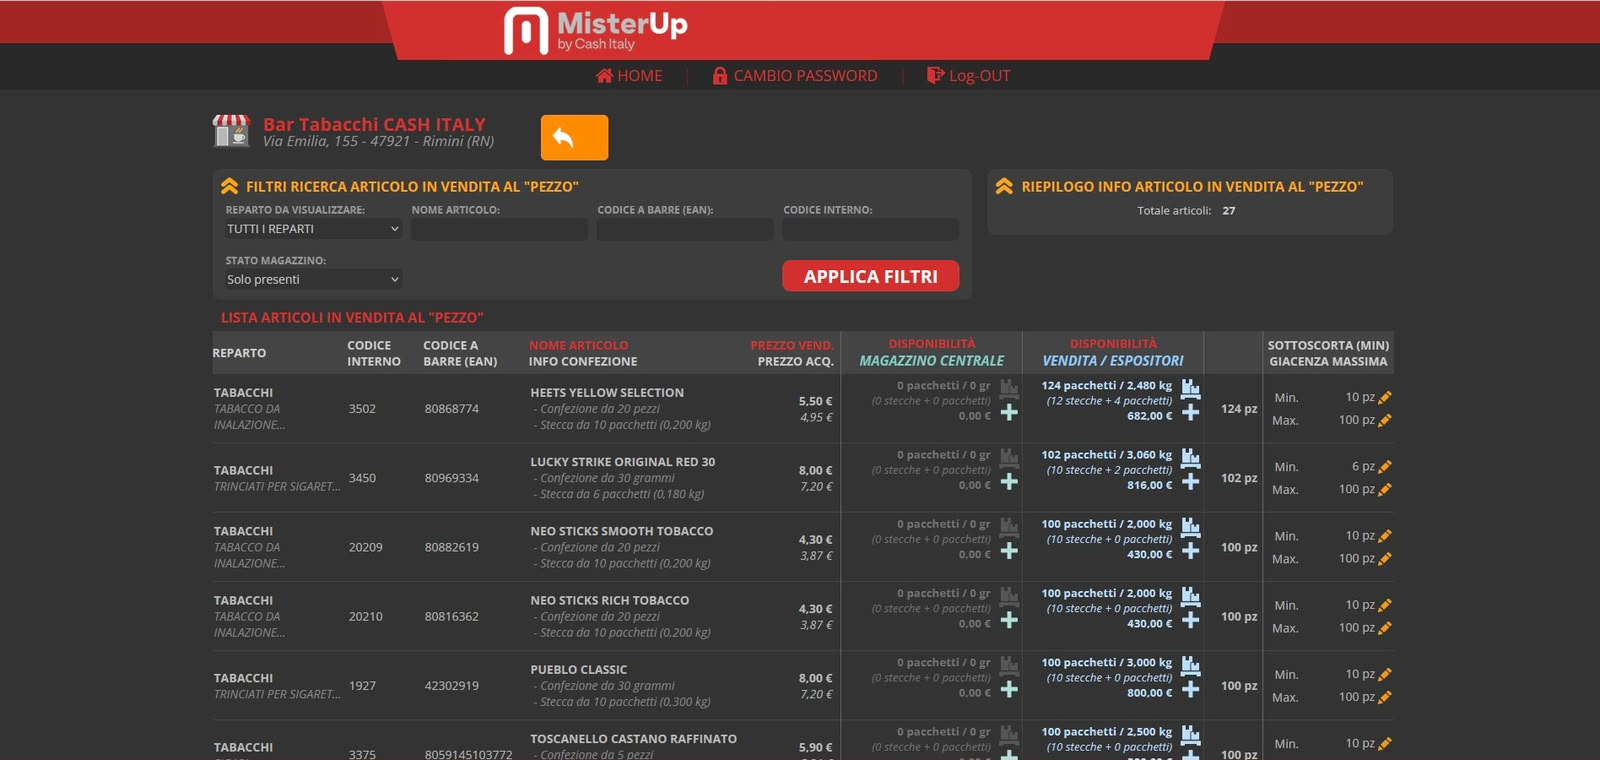Viewport: 1600px width, 760px height.
Task: Edit maximum stock for Lucky Strike Original Red
Action: pos(1385,490)
